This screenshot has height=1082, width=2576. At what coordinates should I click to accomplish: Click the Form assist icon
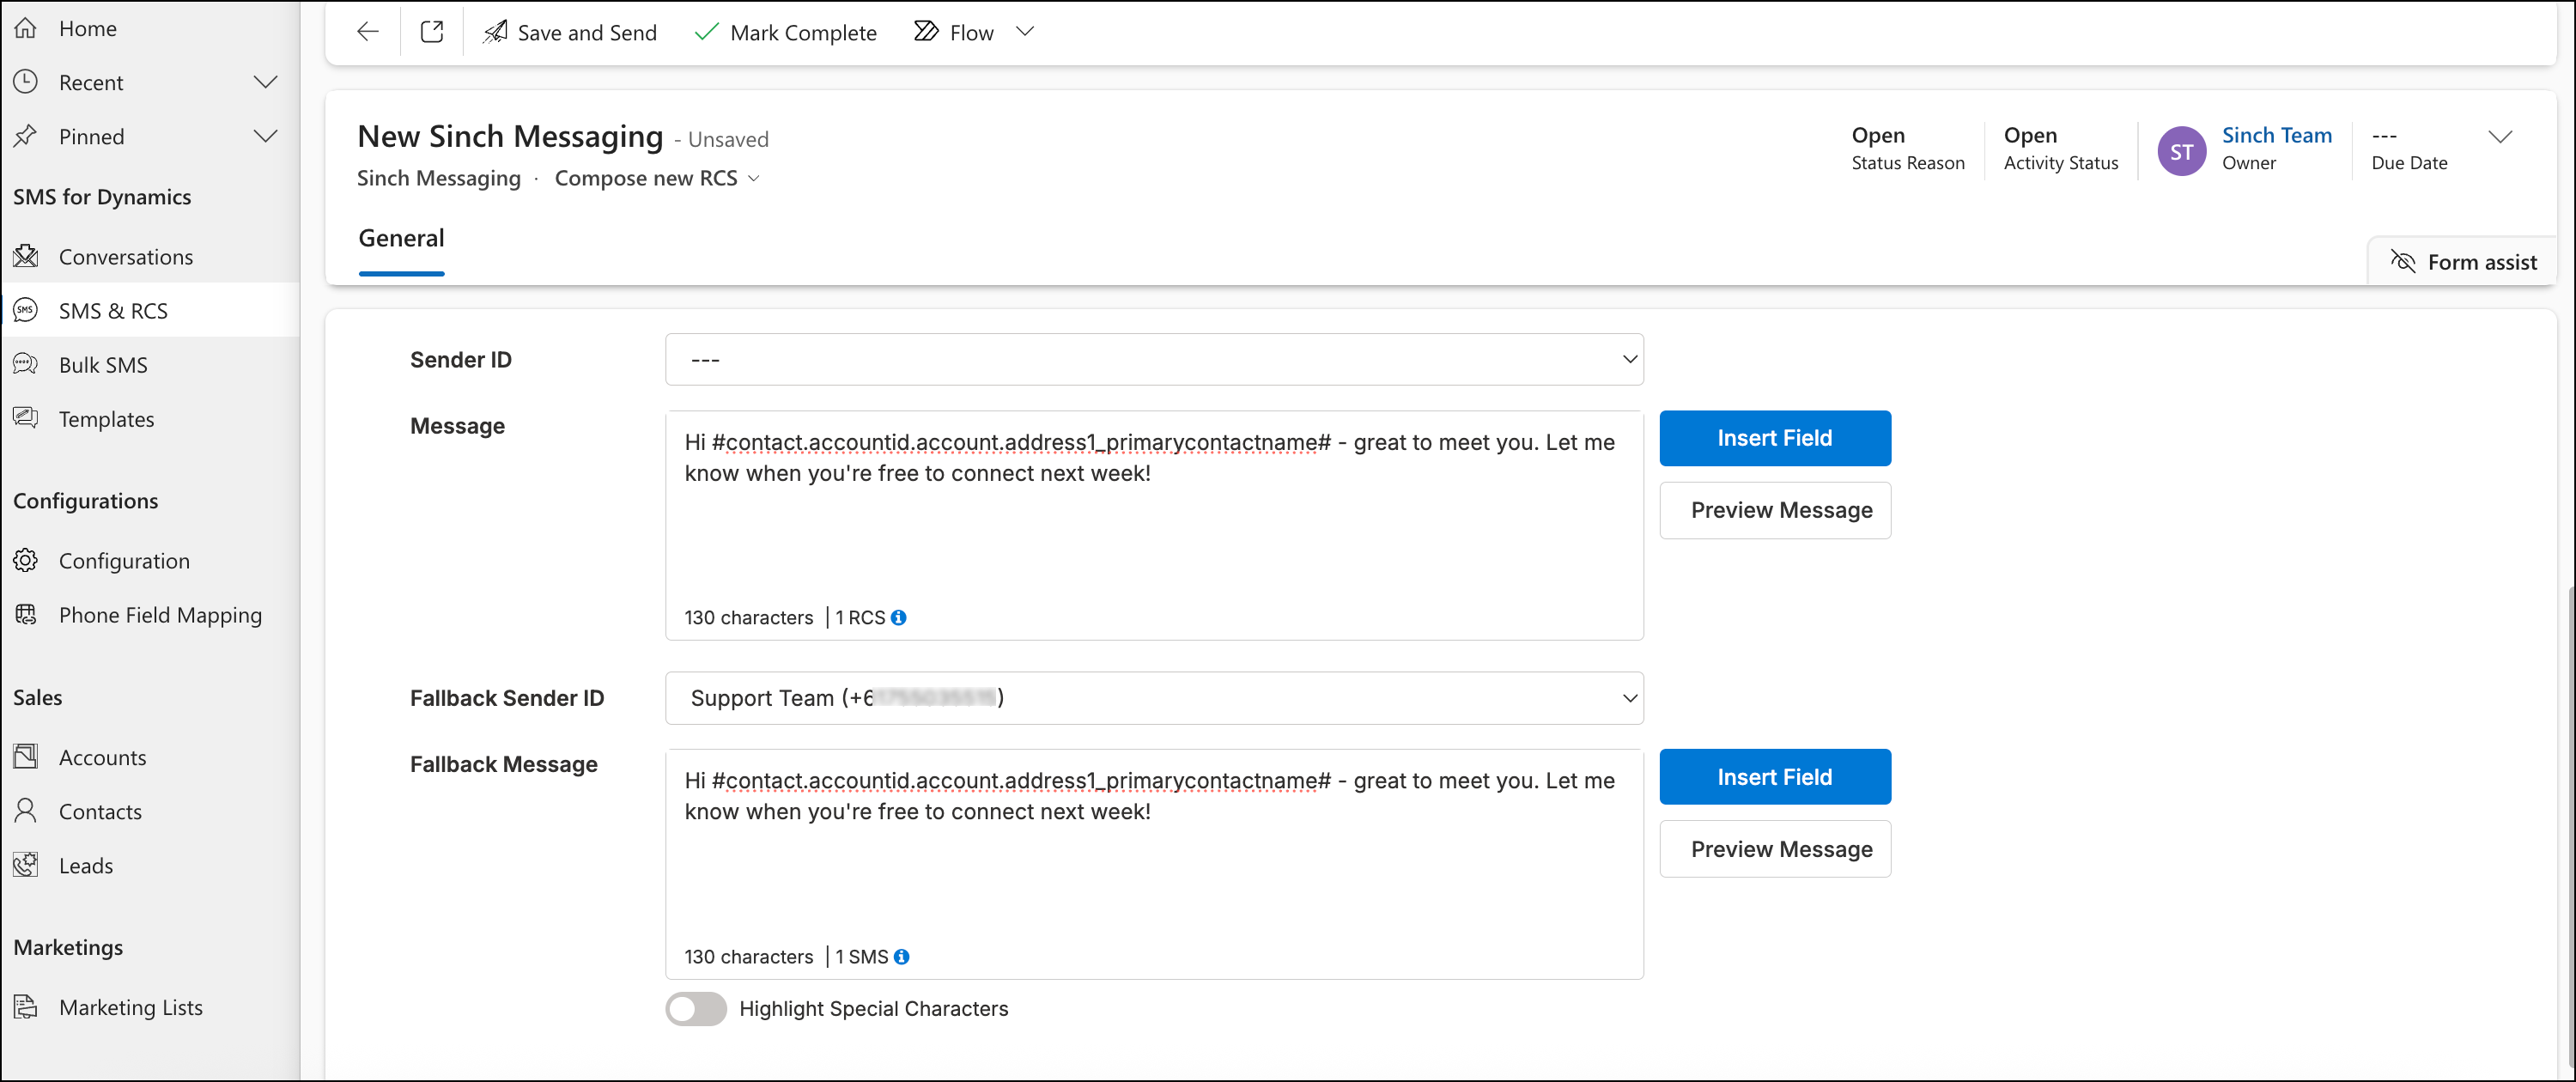click(x=2402, y=262)
